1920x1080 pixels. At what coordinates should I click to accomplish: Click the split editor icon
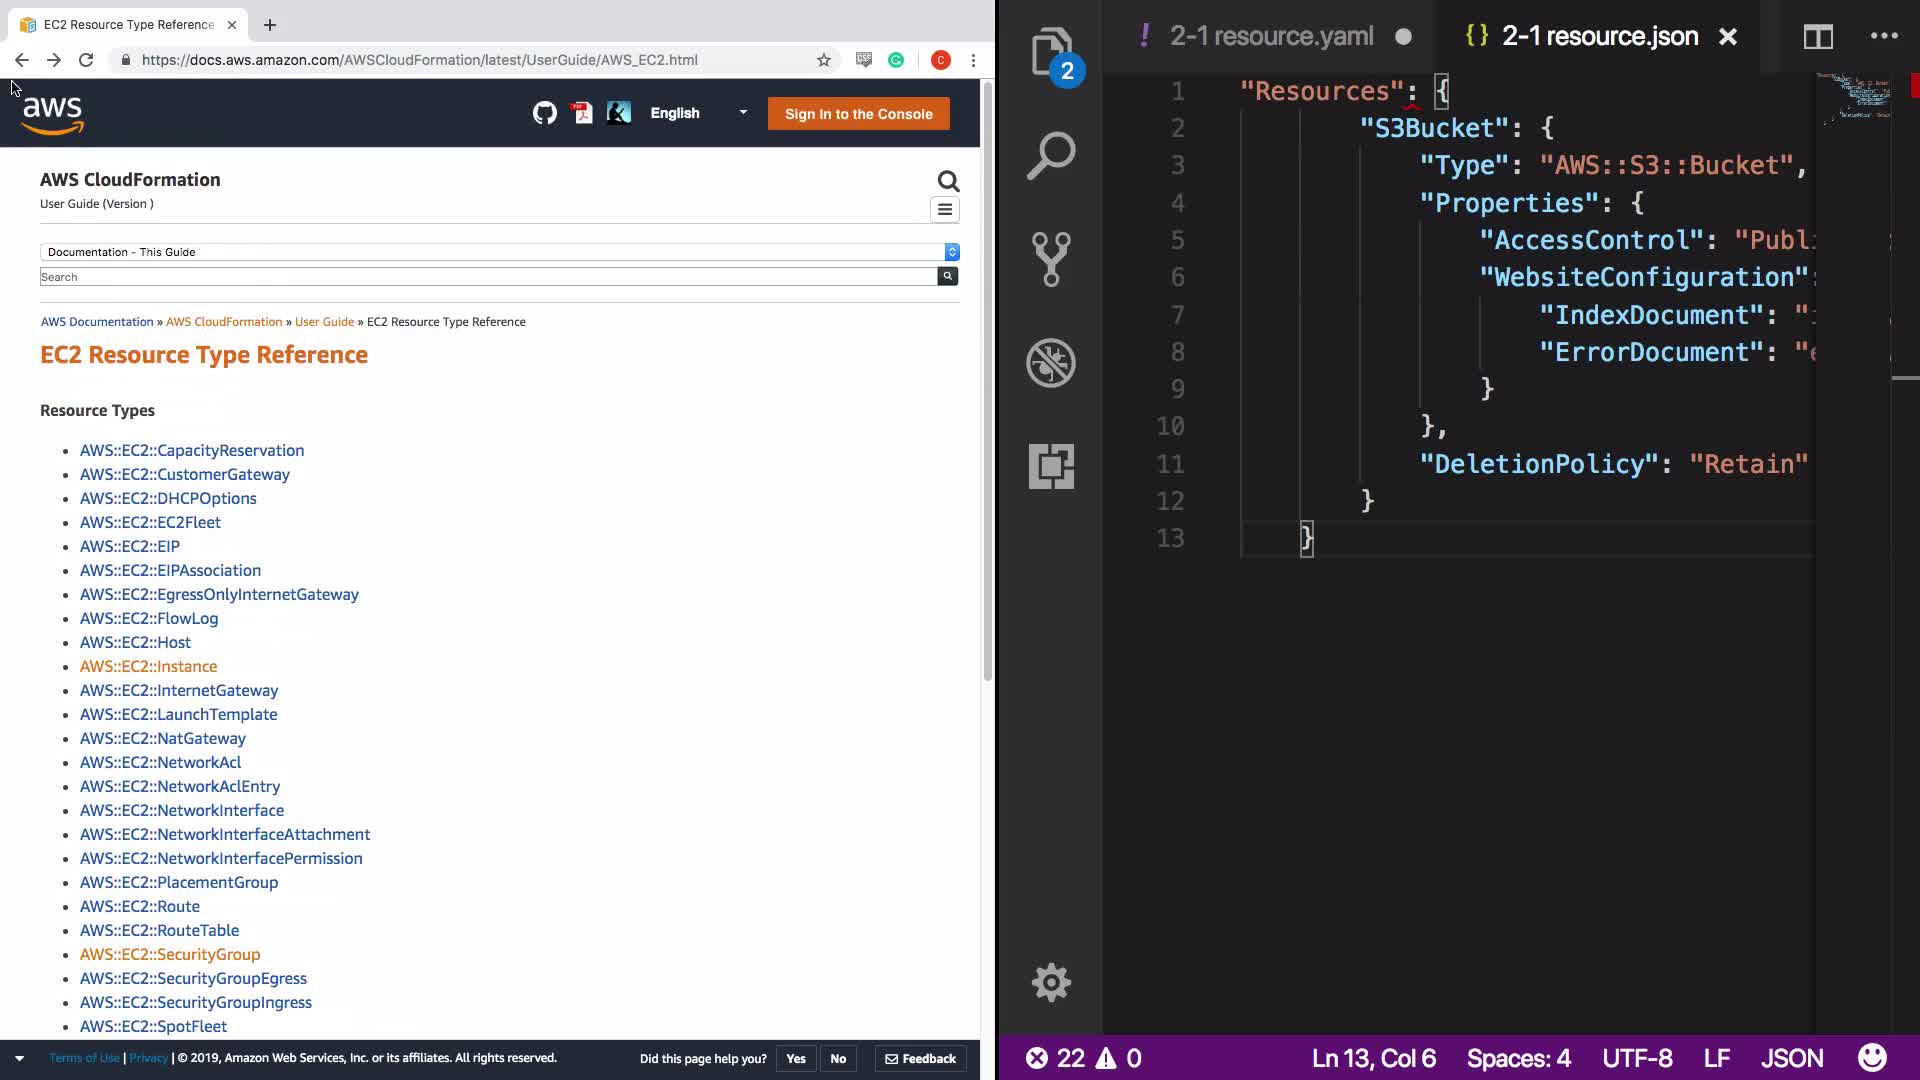coord(1817,37)
